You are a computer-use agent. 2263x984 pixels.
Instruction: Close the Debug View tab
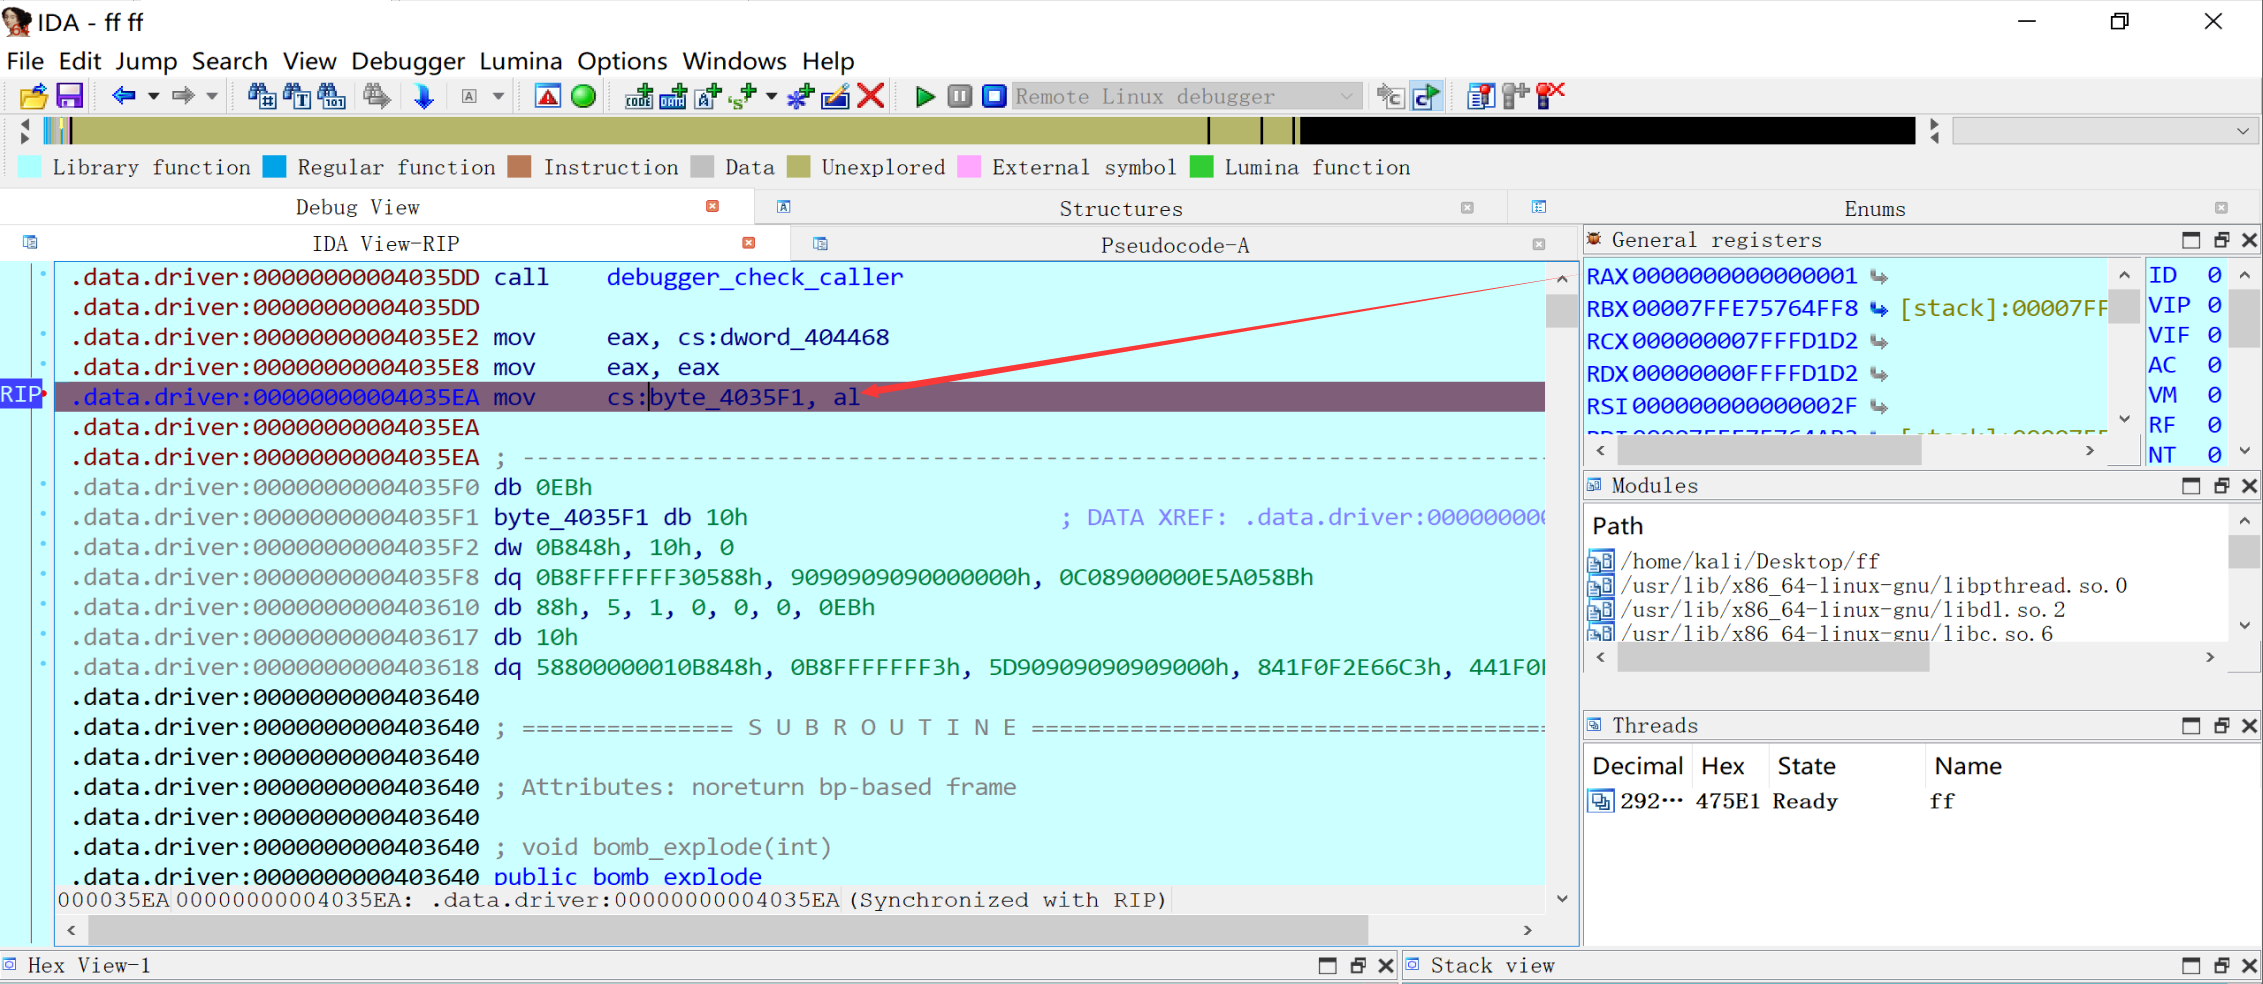[713, 206]
